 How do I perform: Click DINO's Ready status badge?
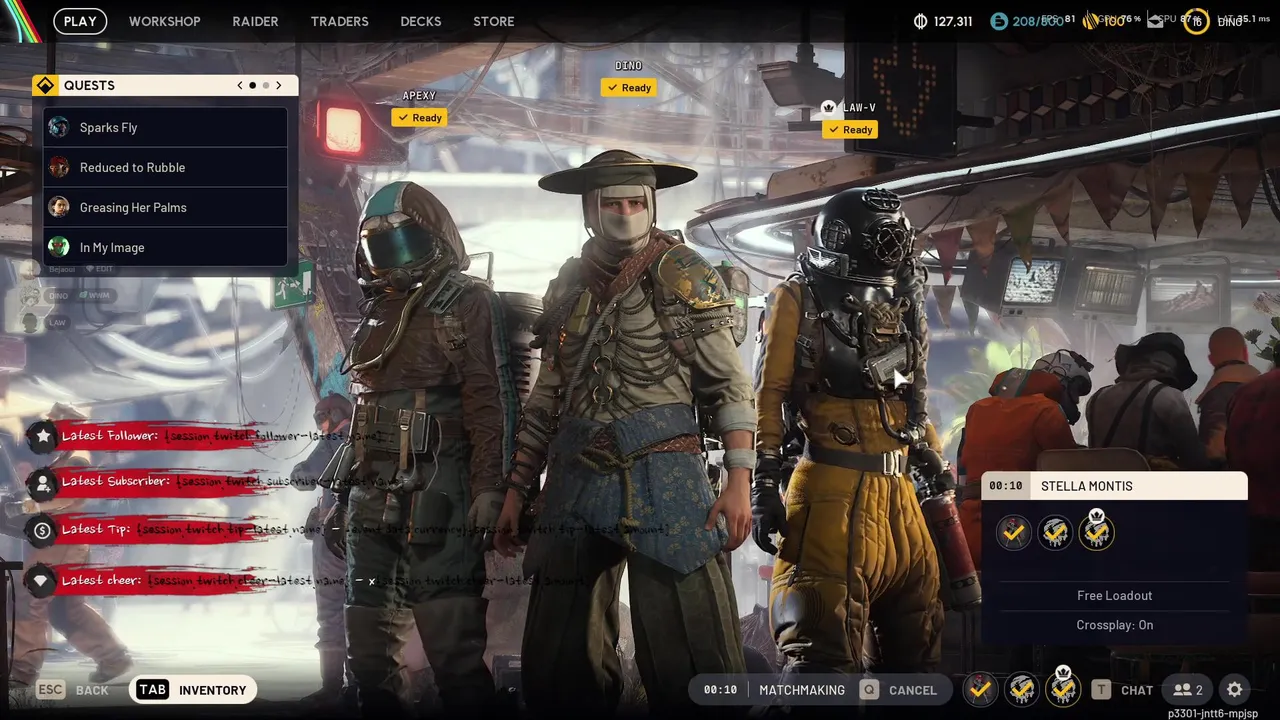point(628,87)
